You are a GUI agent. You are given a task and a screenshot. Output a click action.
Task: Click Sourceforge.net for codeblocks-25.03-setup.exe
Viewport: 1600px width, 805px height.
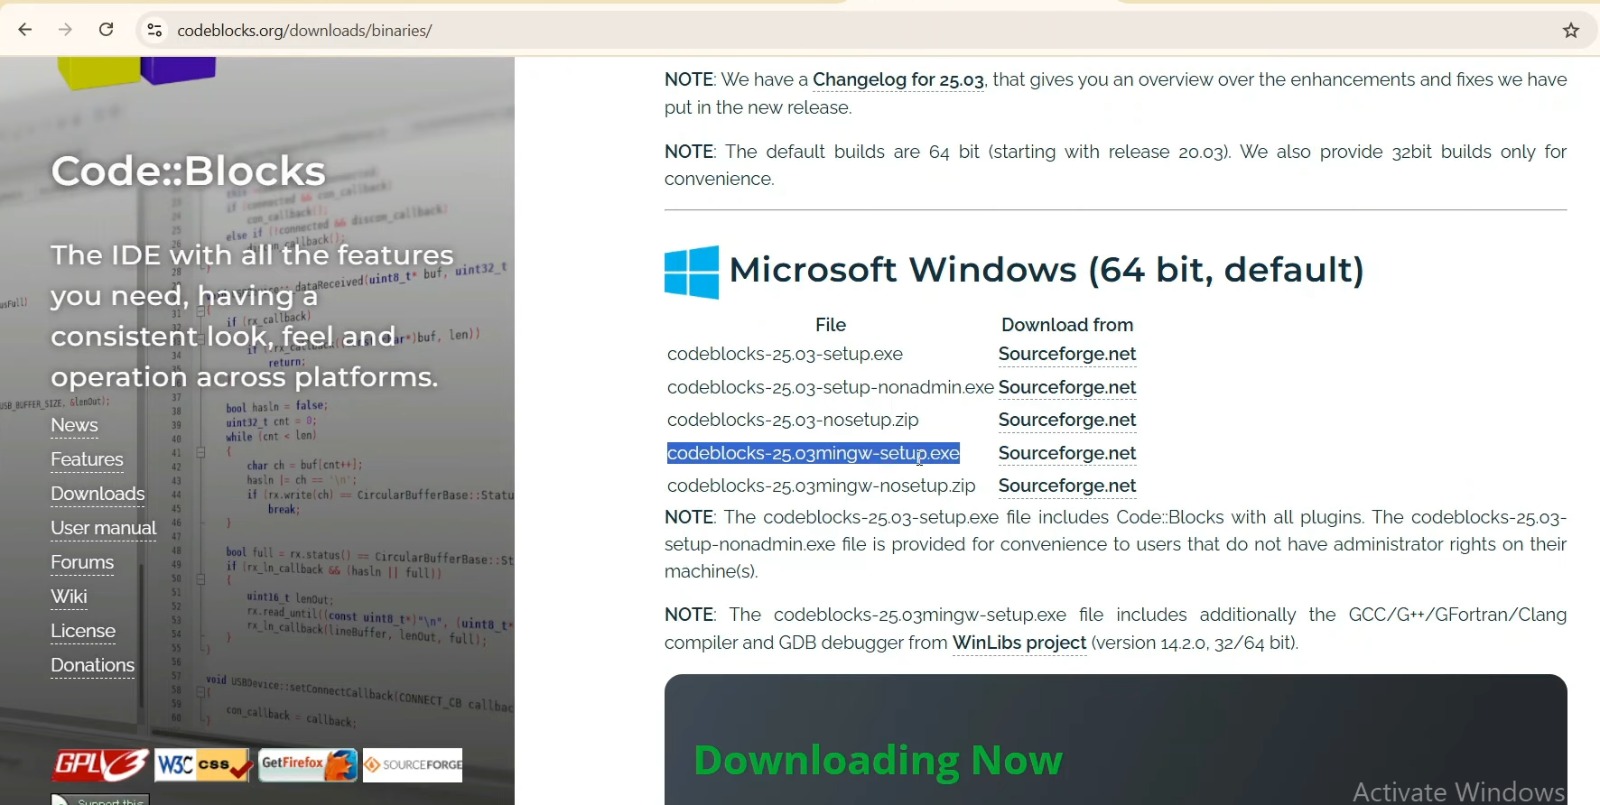1067,354
